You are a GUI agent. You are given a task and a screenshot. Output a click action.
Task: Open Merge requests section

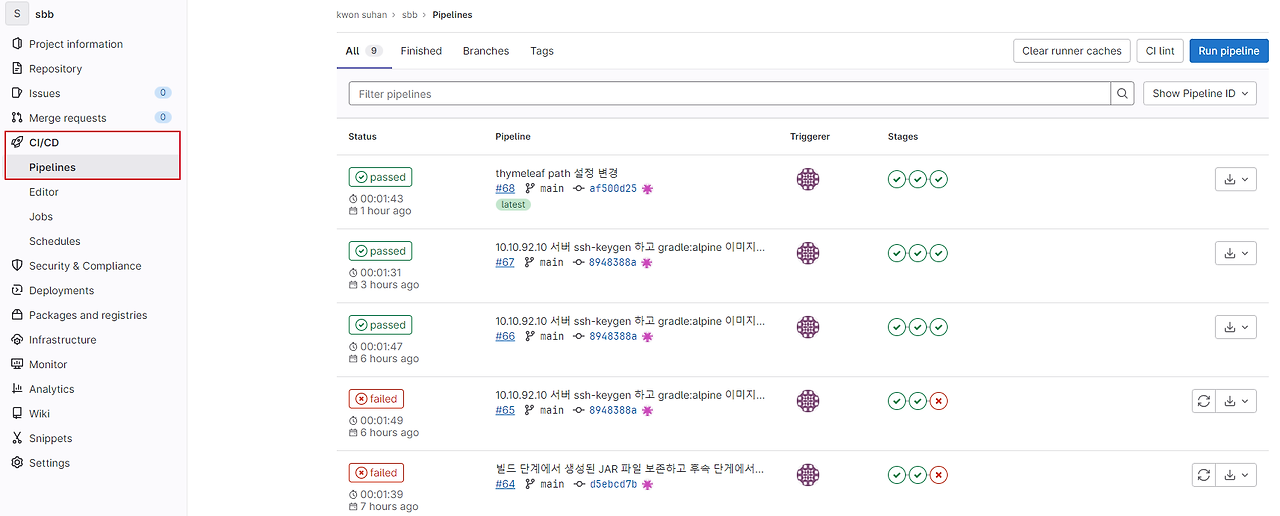pyautogui.click(x=67, y=118)
